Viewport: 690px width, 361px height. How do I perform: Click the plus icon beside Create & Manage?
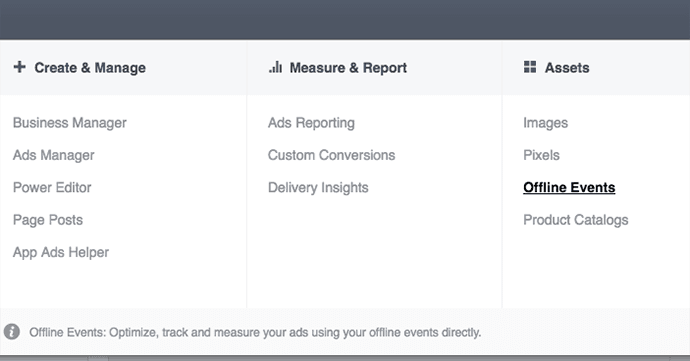click(19, 67)
